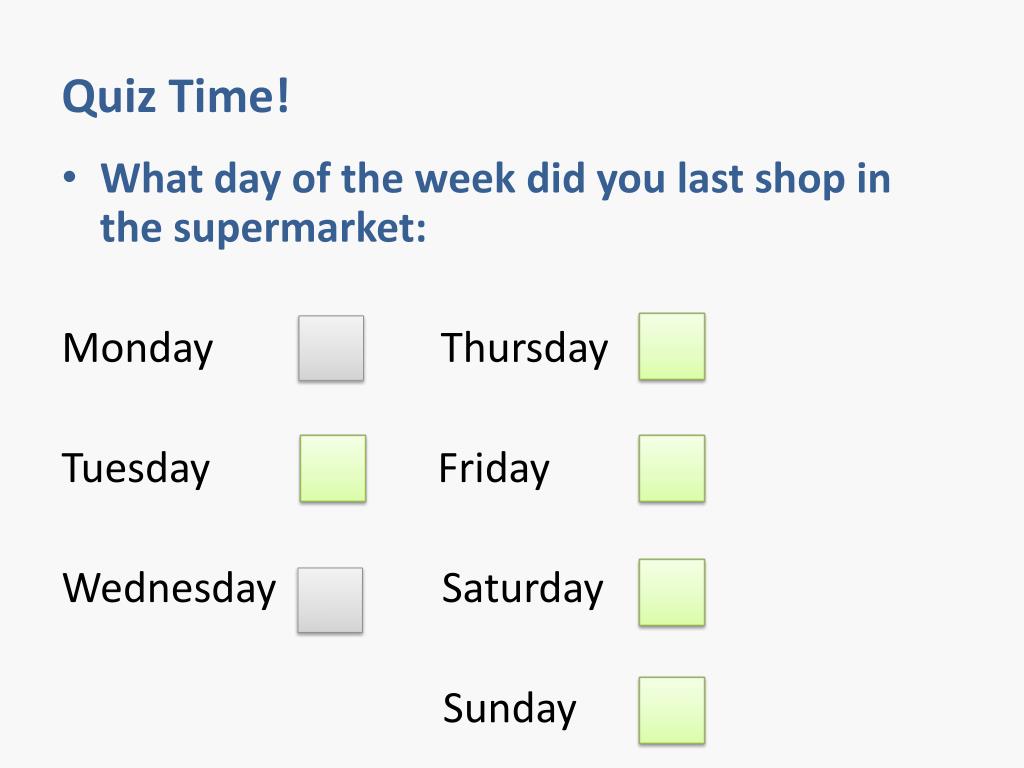
Task: Check the Monday checkbox
Action: coord(331,348)
